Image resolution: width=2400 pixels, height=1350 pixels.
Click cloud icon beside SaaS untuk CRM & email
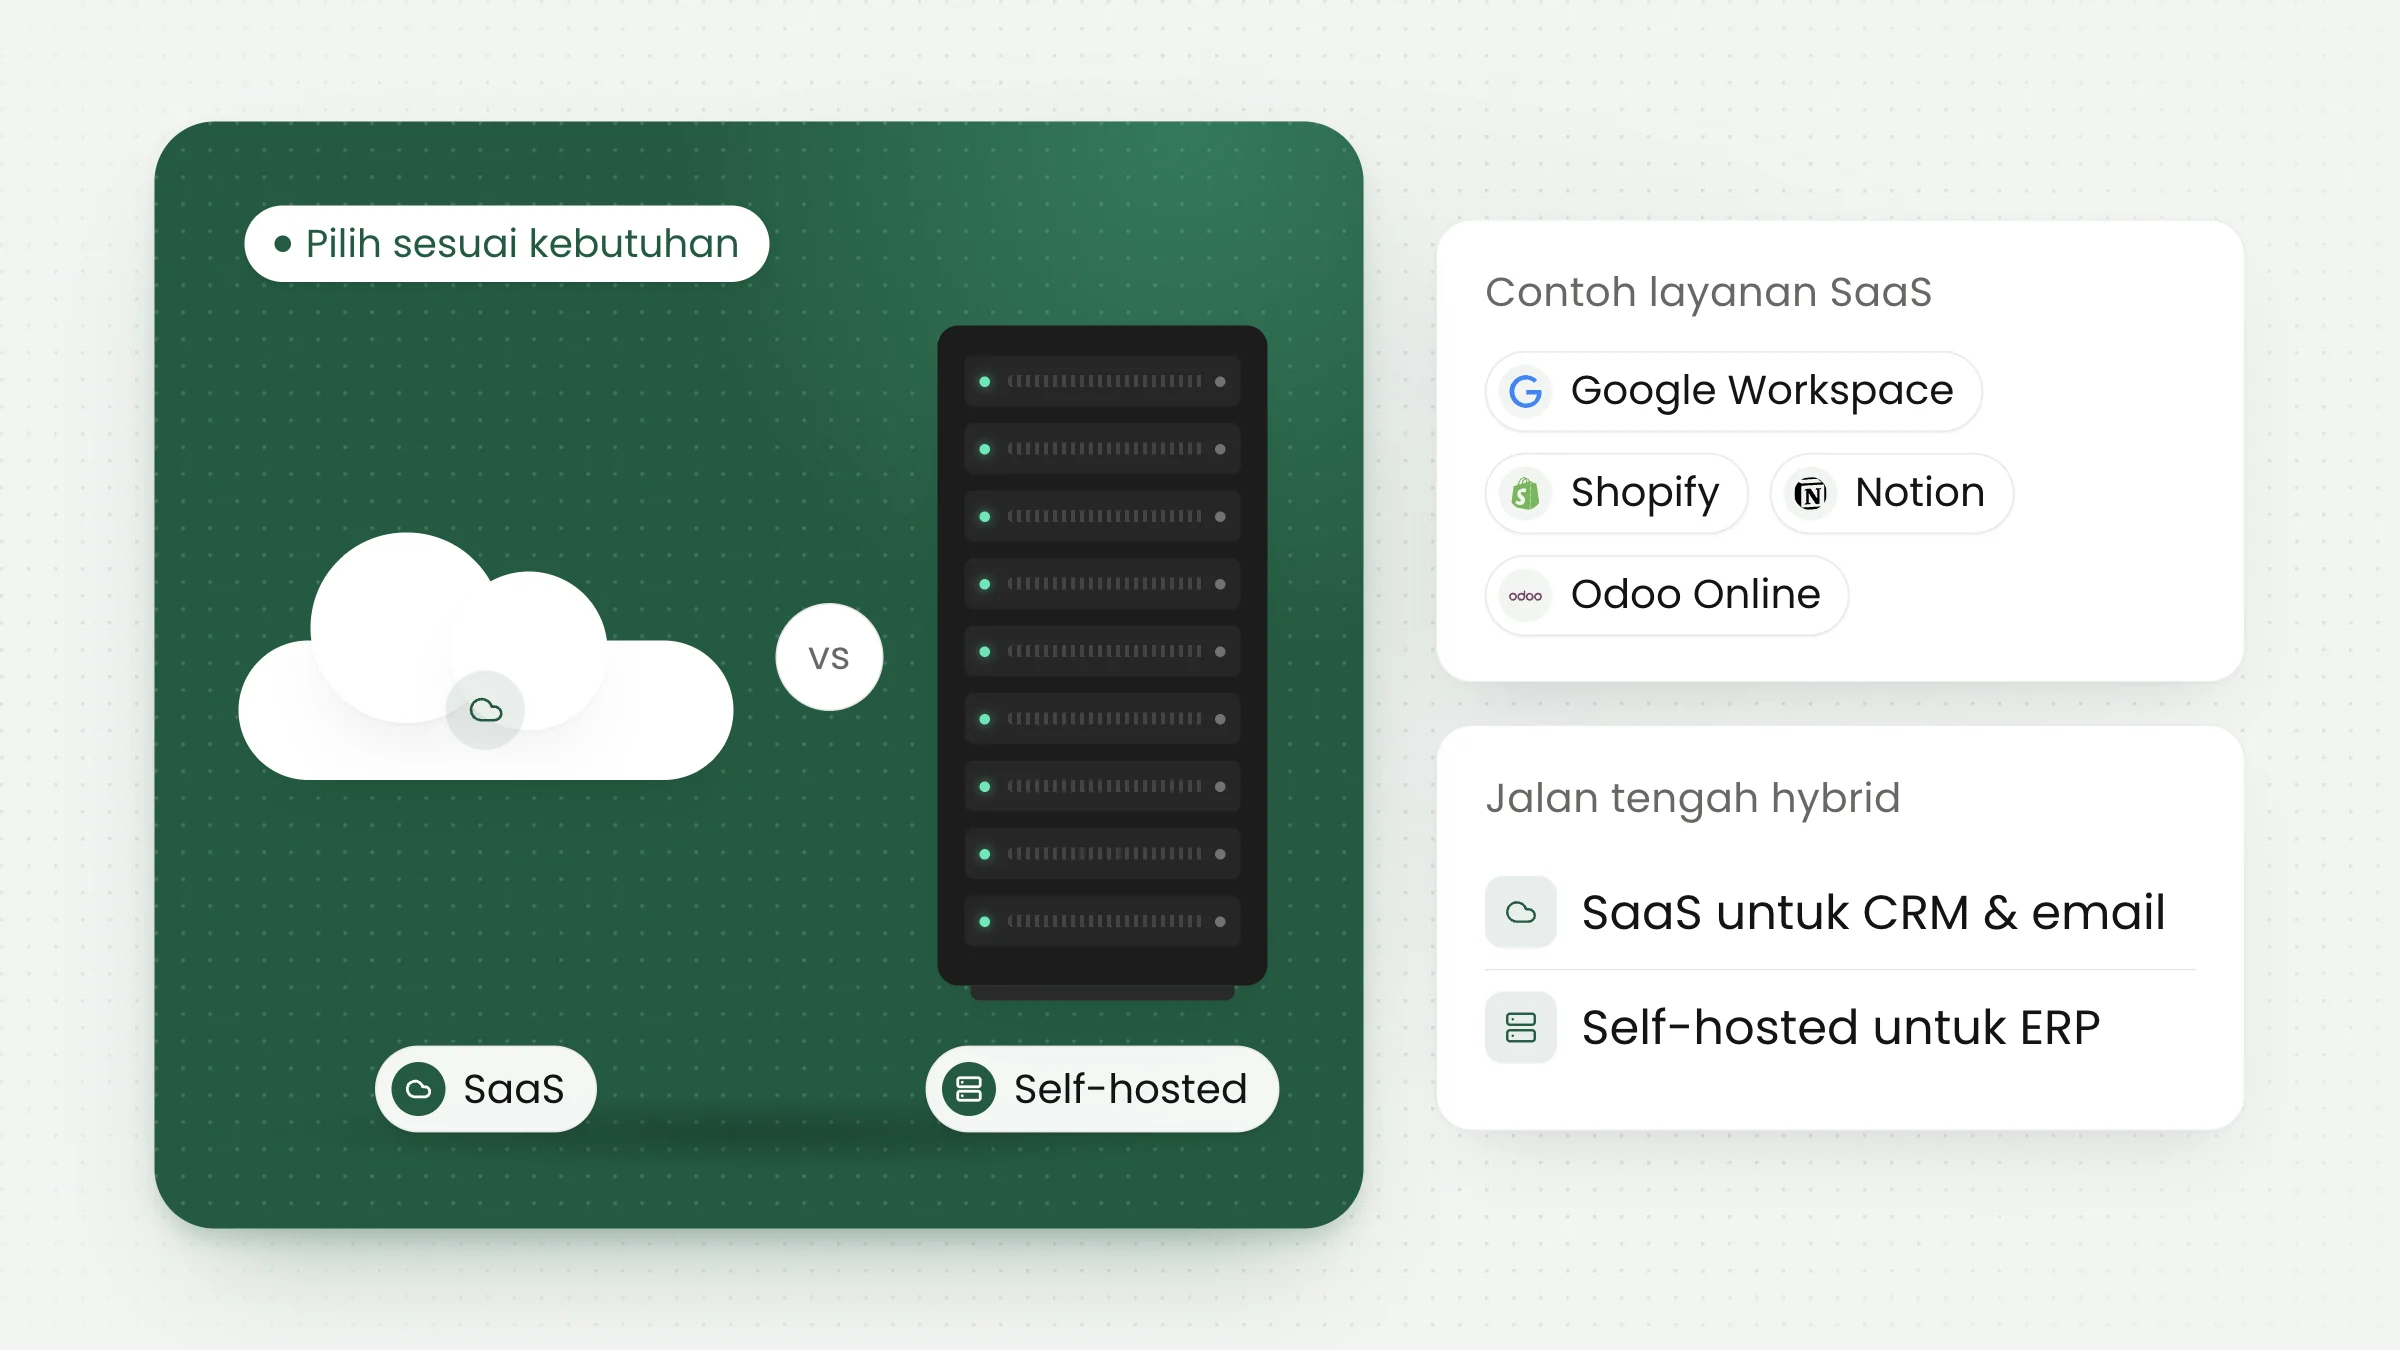coord(1521,912)
